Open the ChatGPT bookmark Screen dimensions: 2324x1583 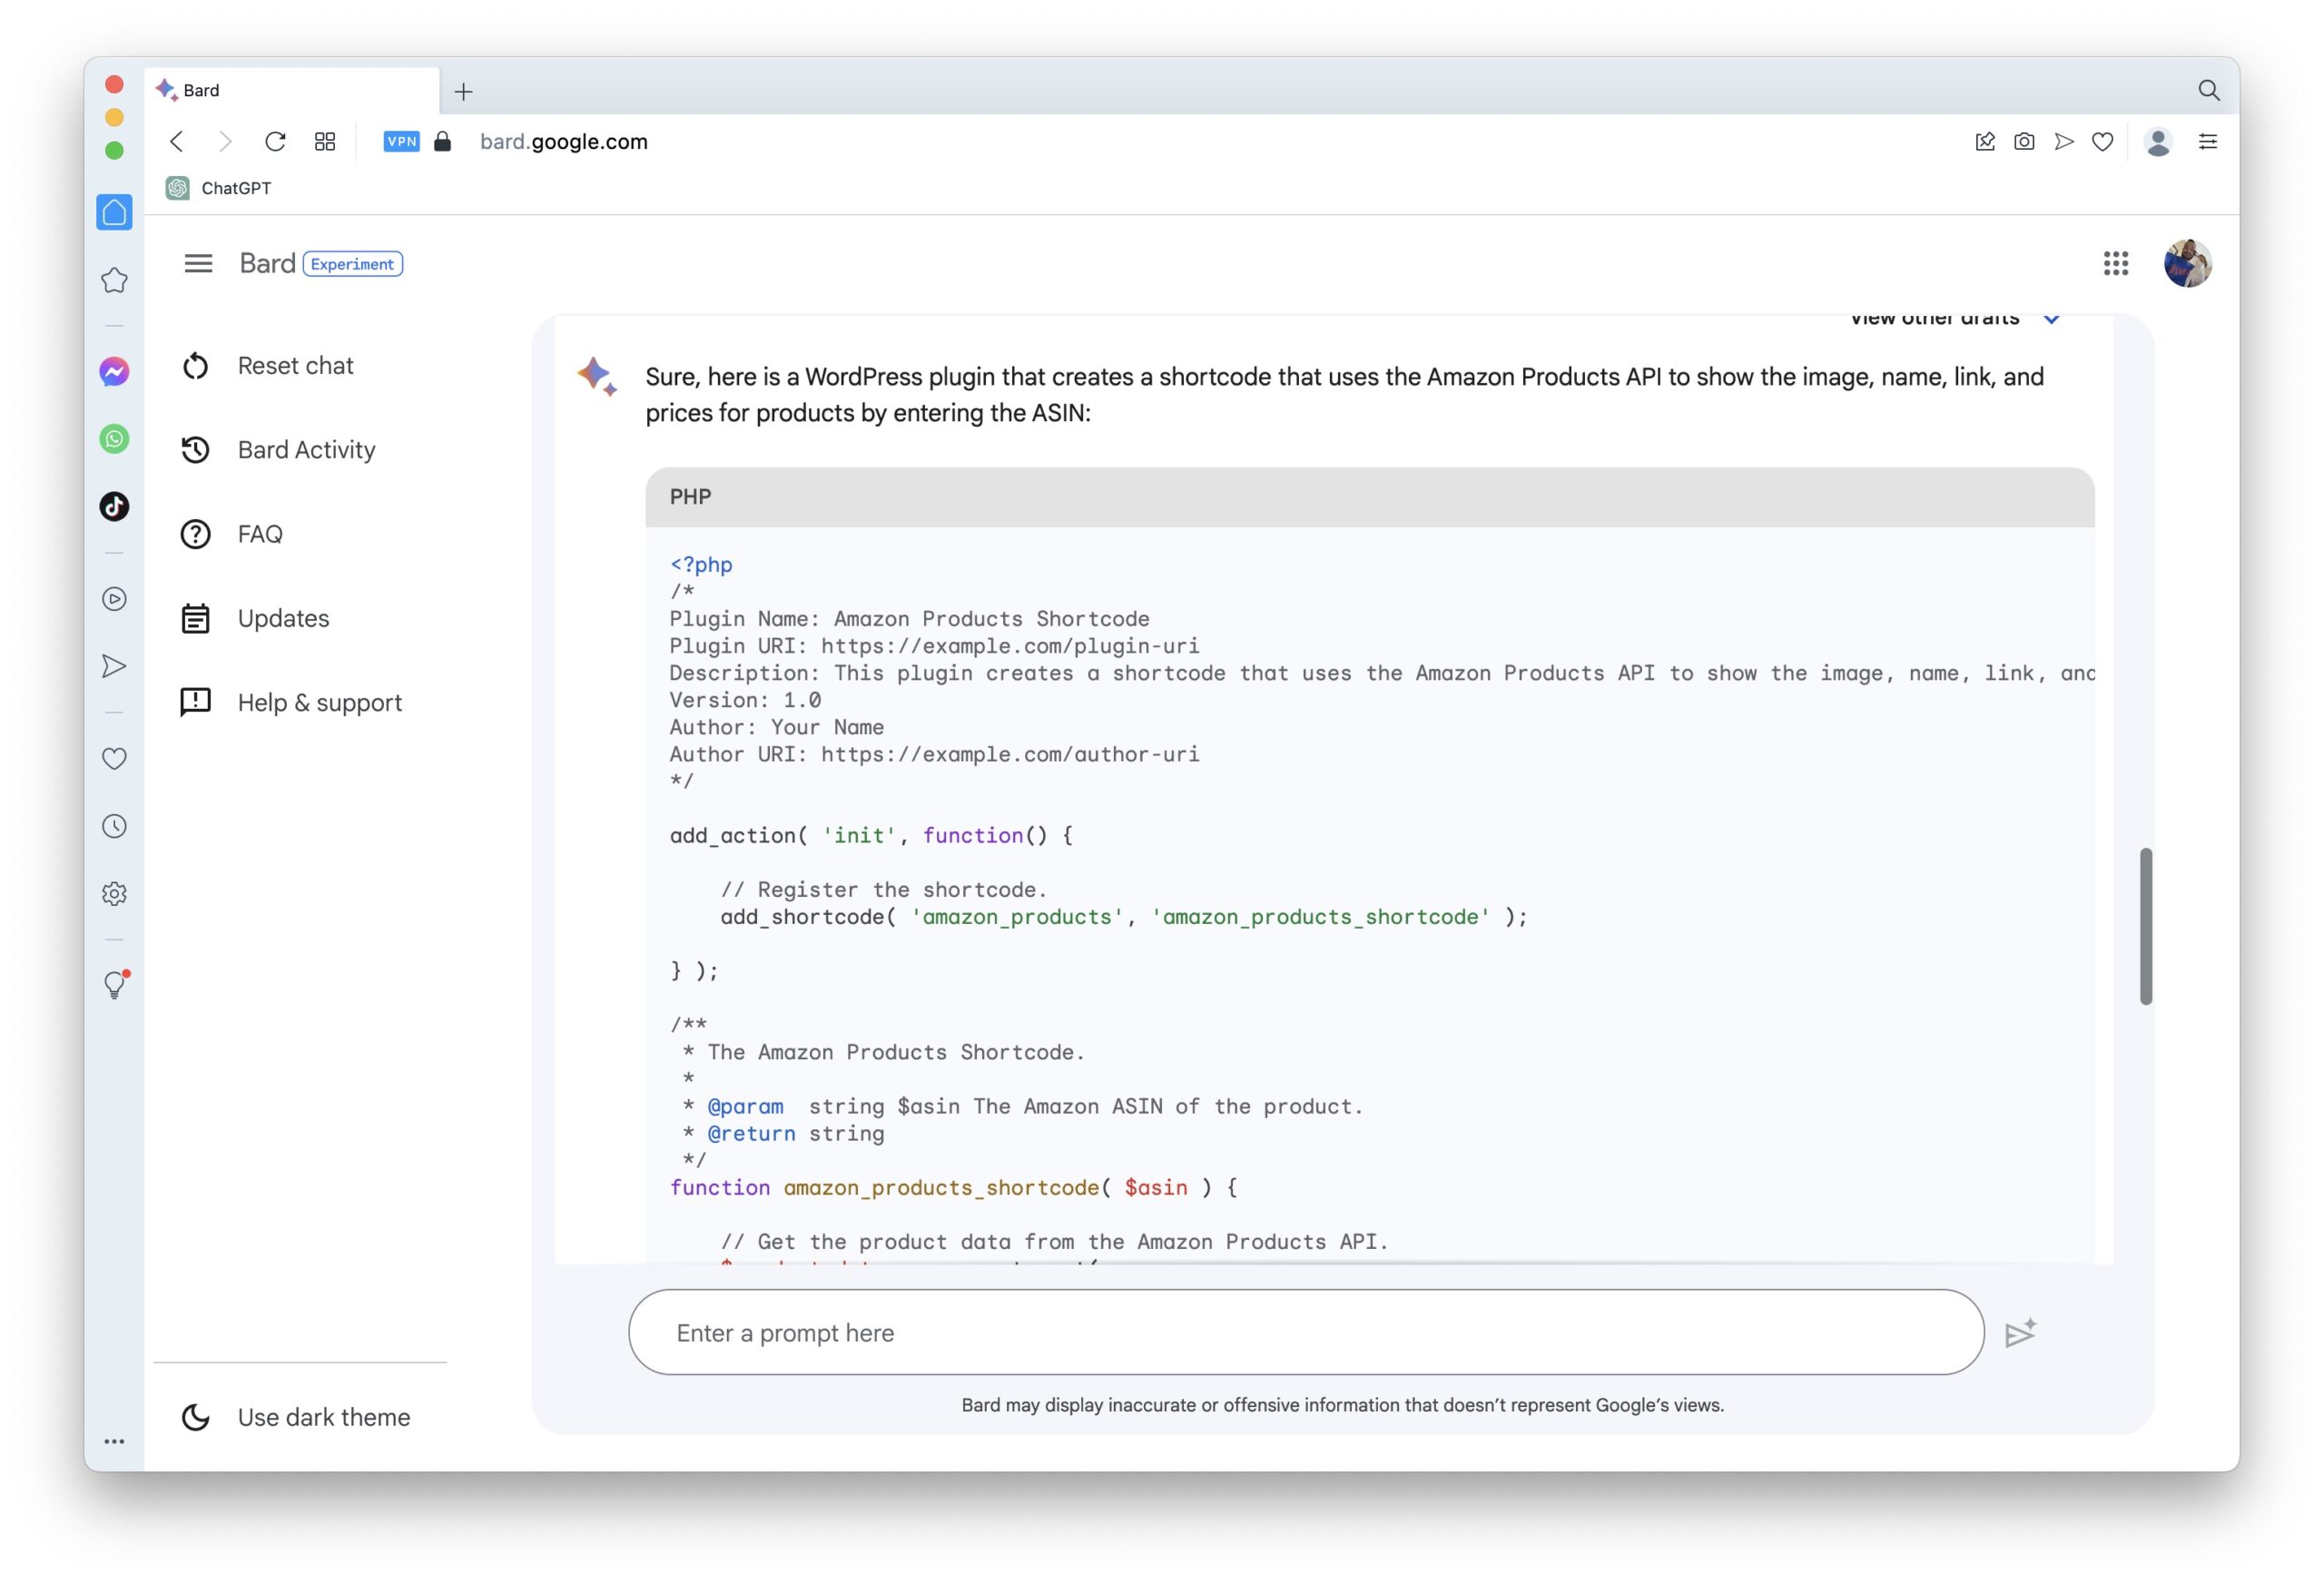pyautogui.click(x=219, y=188)
